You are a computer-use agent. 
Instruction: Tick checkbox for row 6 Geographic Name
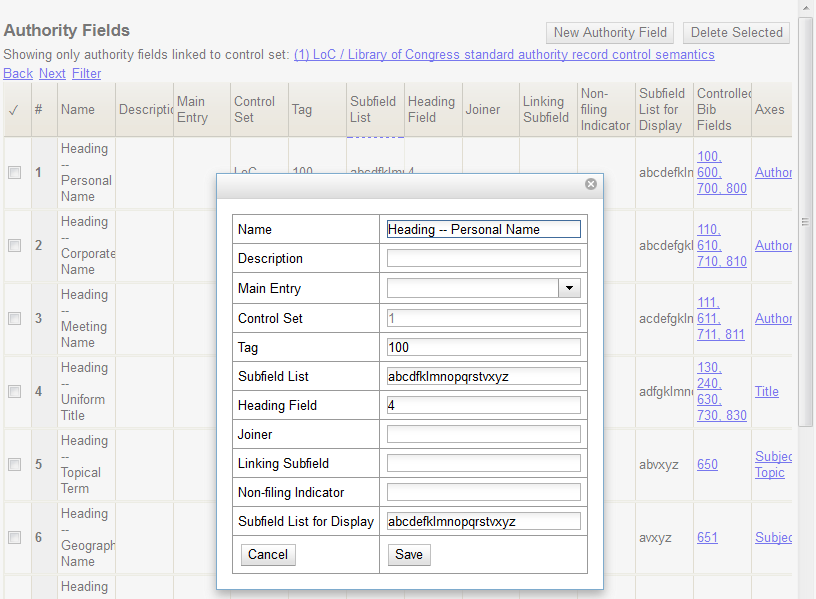coord(15,537)
